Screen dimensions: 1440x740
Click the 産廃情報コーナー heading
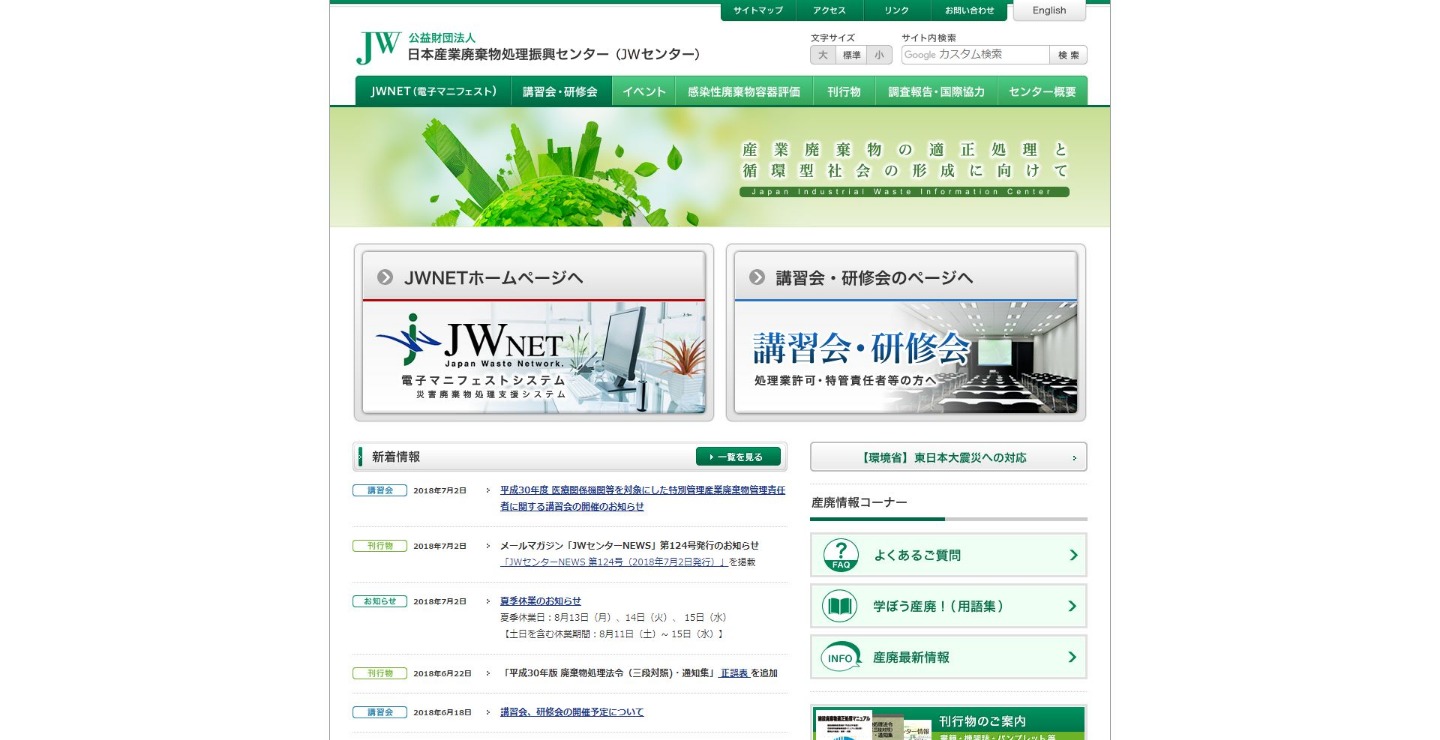coord(860,502)
